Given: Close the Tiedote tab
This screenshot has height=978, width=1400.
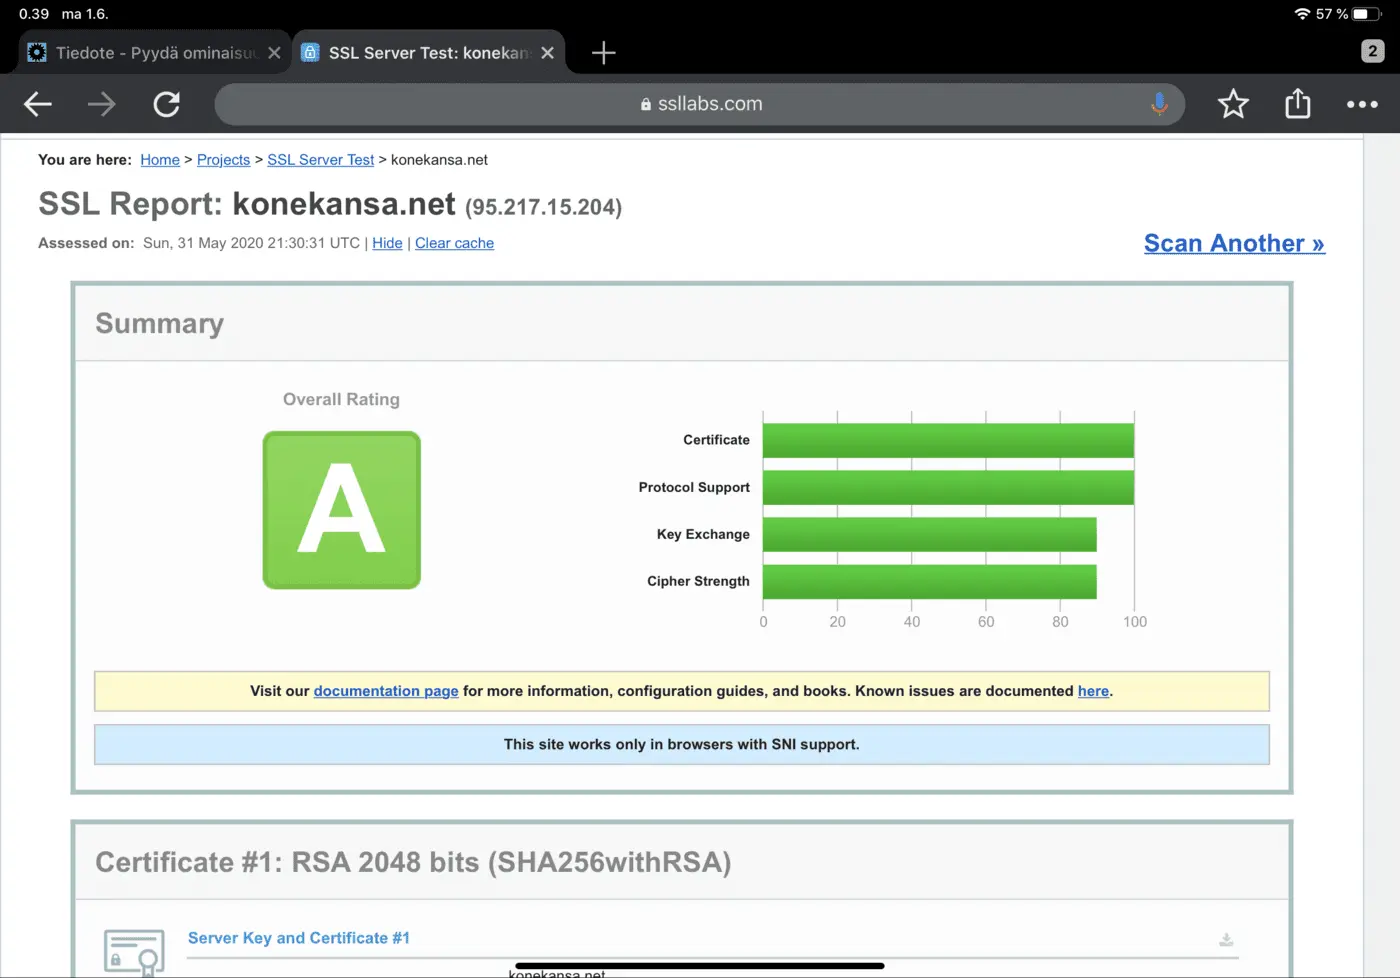Looking at the screenshot, I should coord(274,53).
